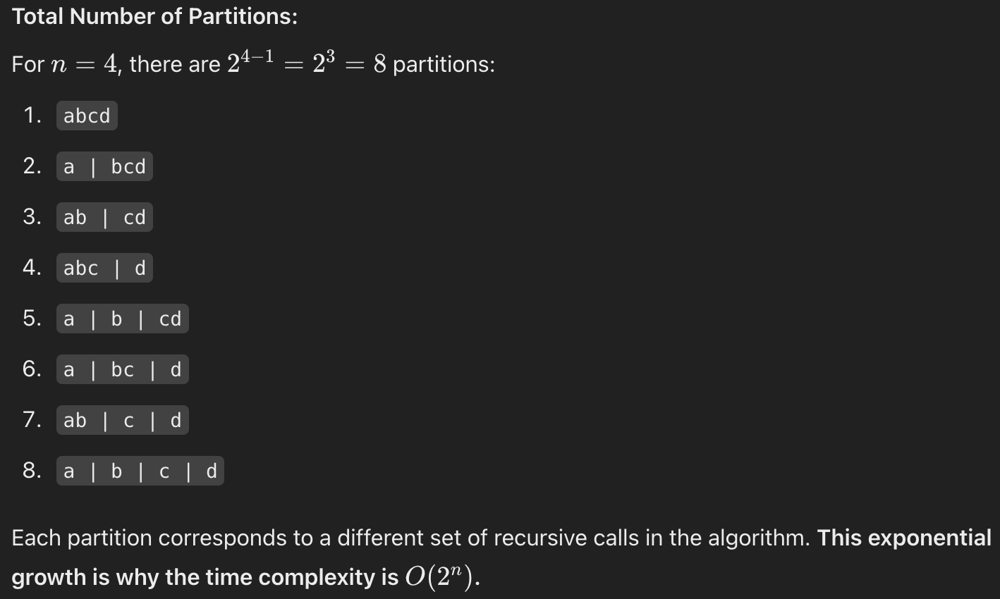Click the "abc | d" code snippet
The width and height of the screenshot is (1000, 599).
pyautogui.click(x=104, y=268)
